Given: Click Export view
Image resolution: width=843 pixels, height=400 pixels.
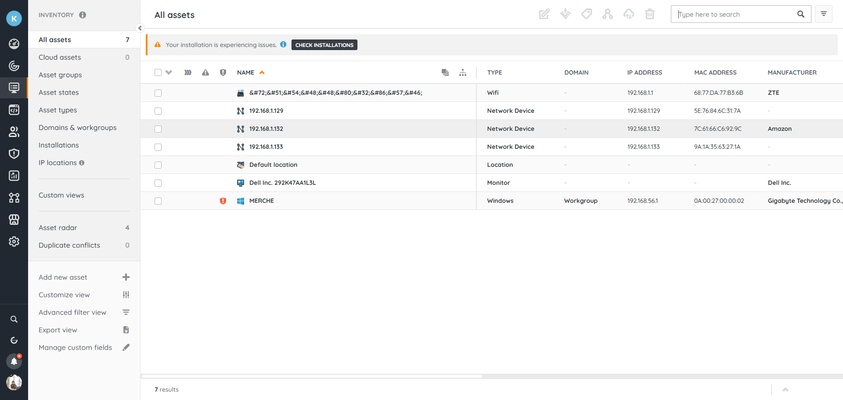Looking at the screenshot, I should (84, 330).
